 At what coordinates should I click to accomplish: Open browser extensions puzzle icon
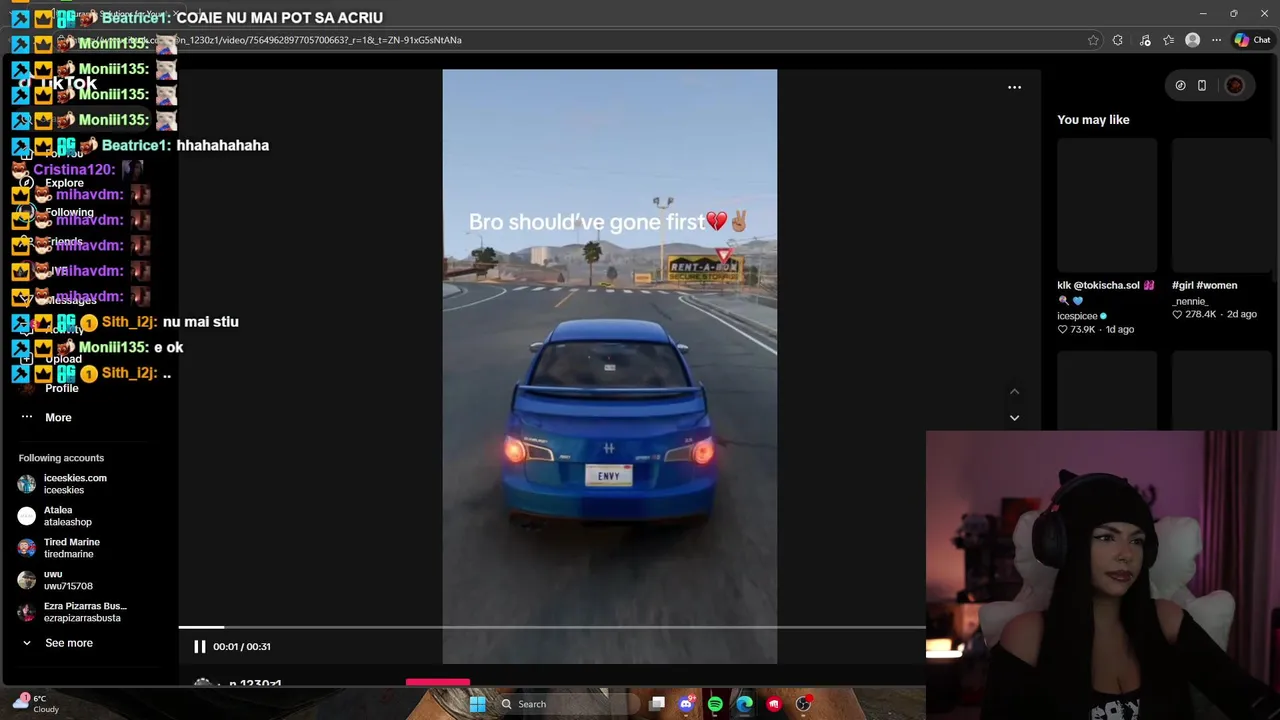pyautogui.click(x=1118, y=40)
